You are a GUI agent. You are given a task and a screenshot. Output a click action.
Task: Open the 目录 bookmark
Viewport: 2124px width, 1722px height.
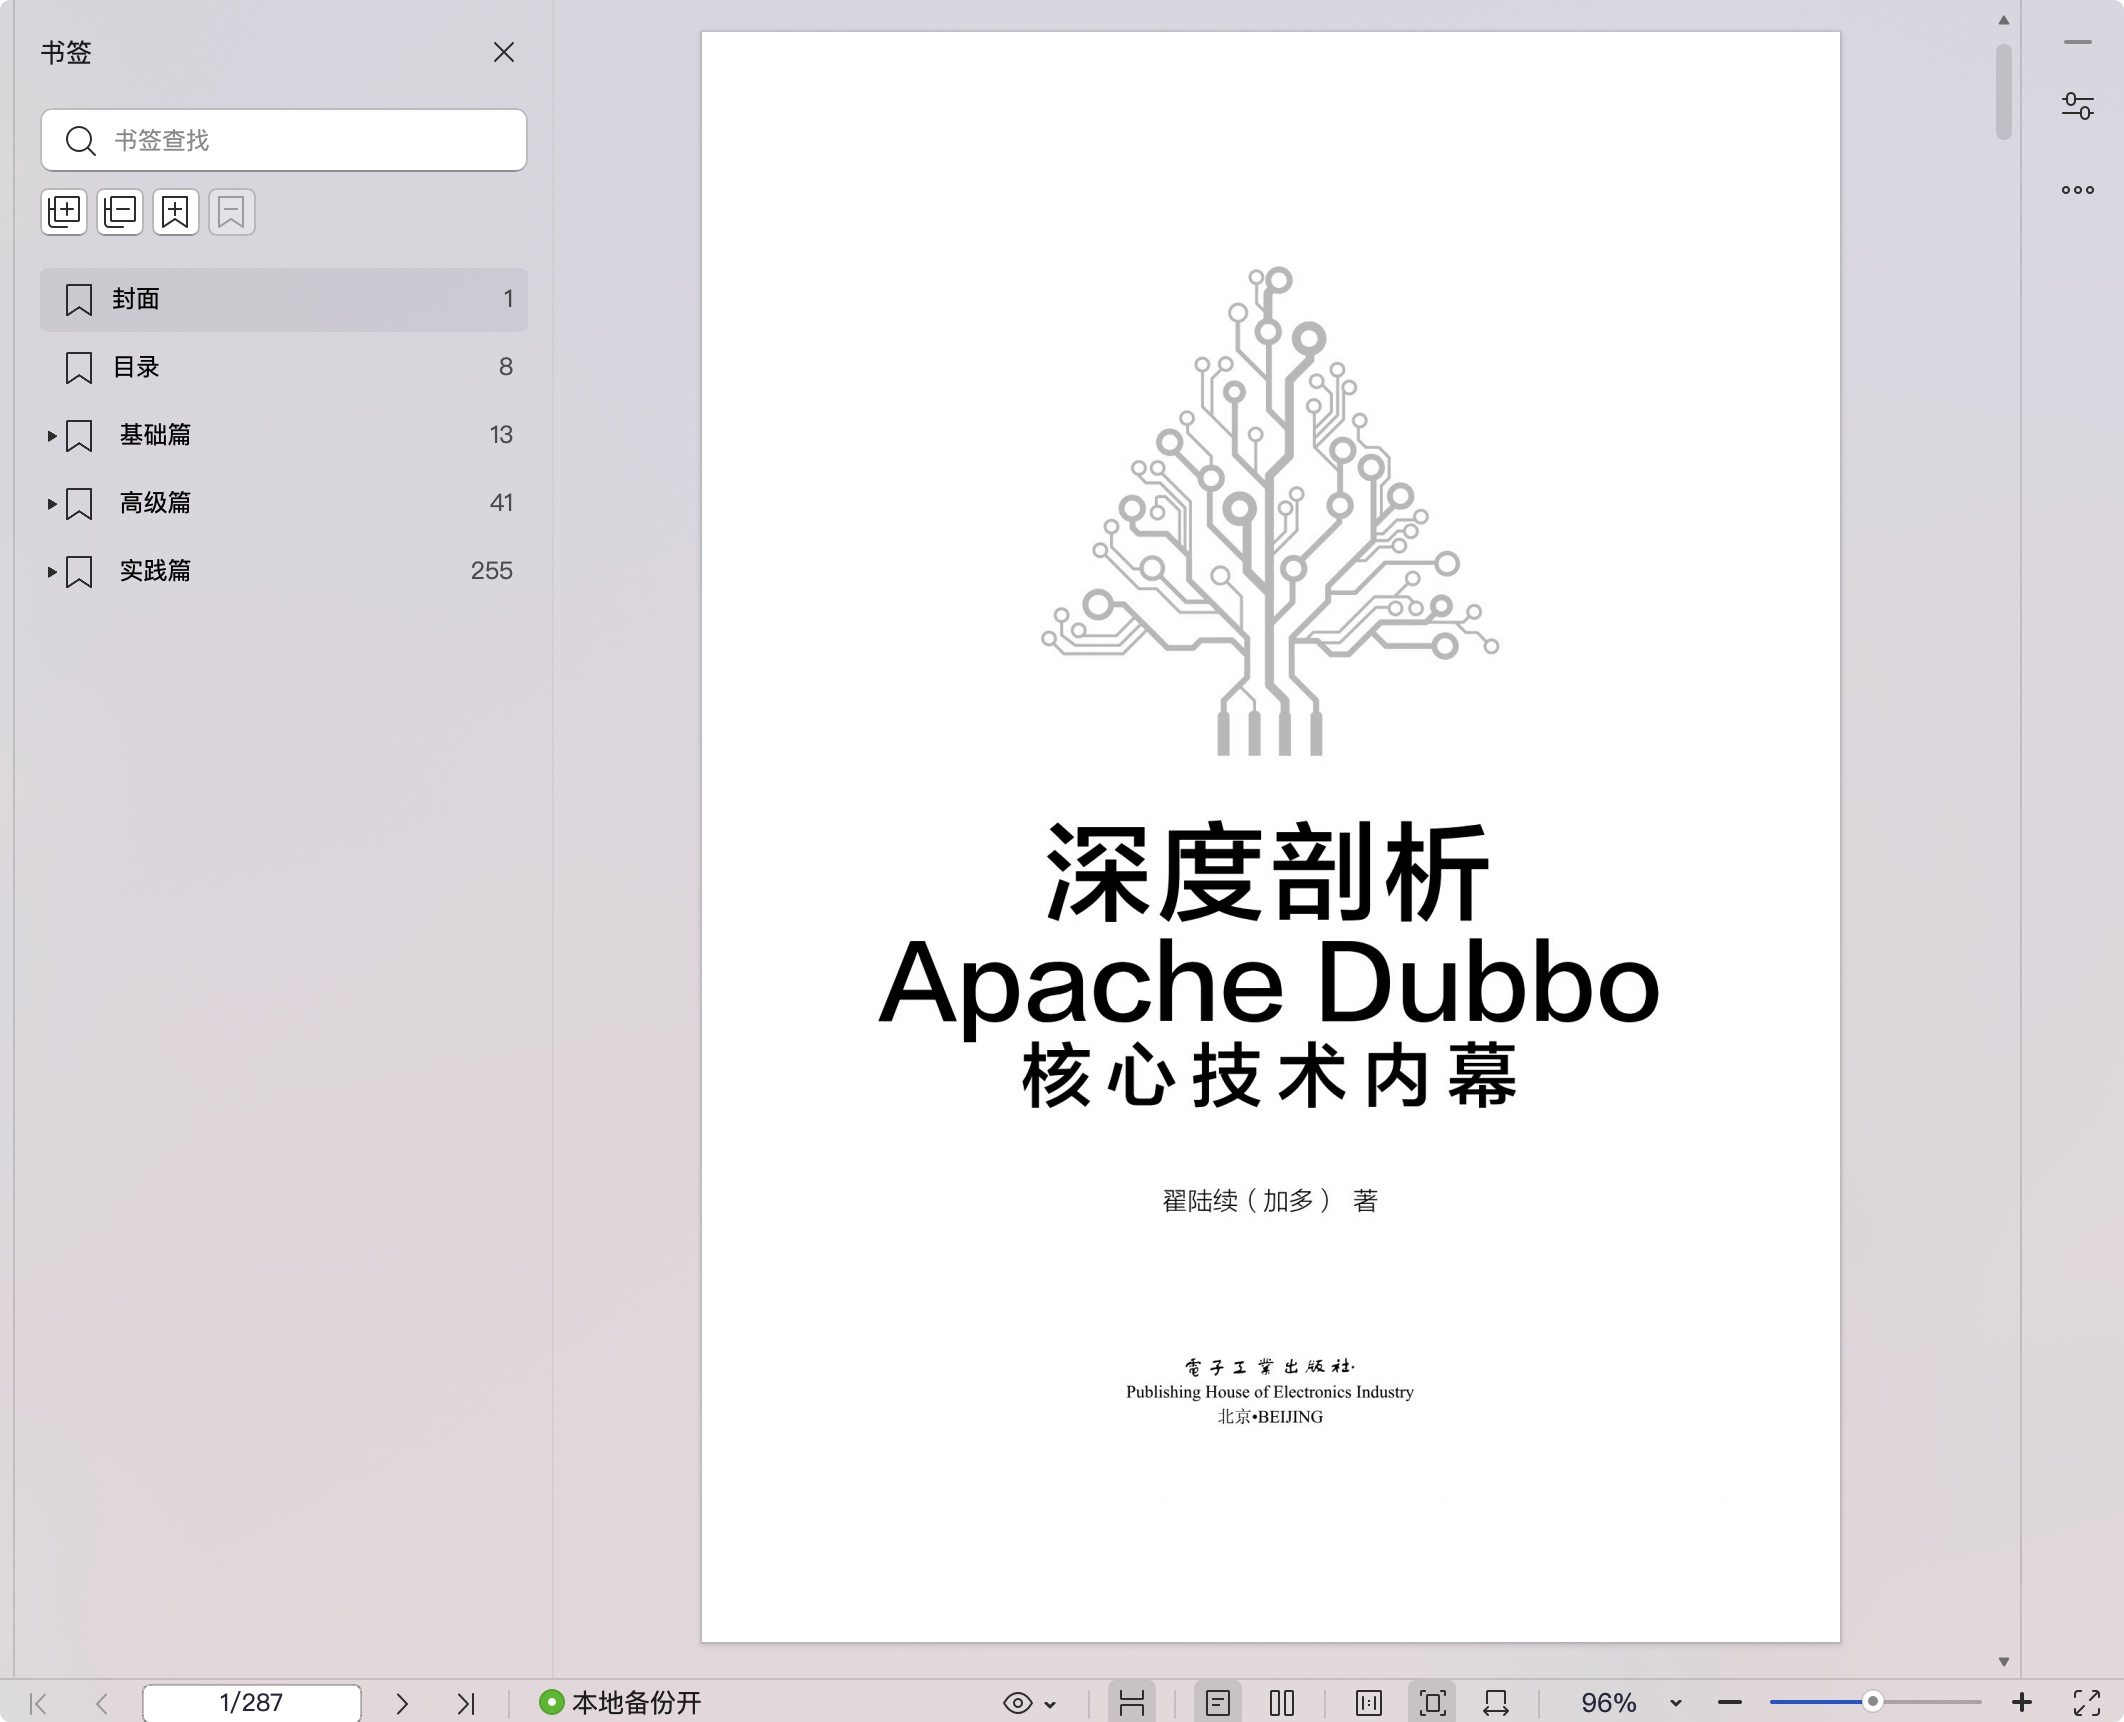click(x=284, y=367)
